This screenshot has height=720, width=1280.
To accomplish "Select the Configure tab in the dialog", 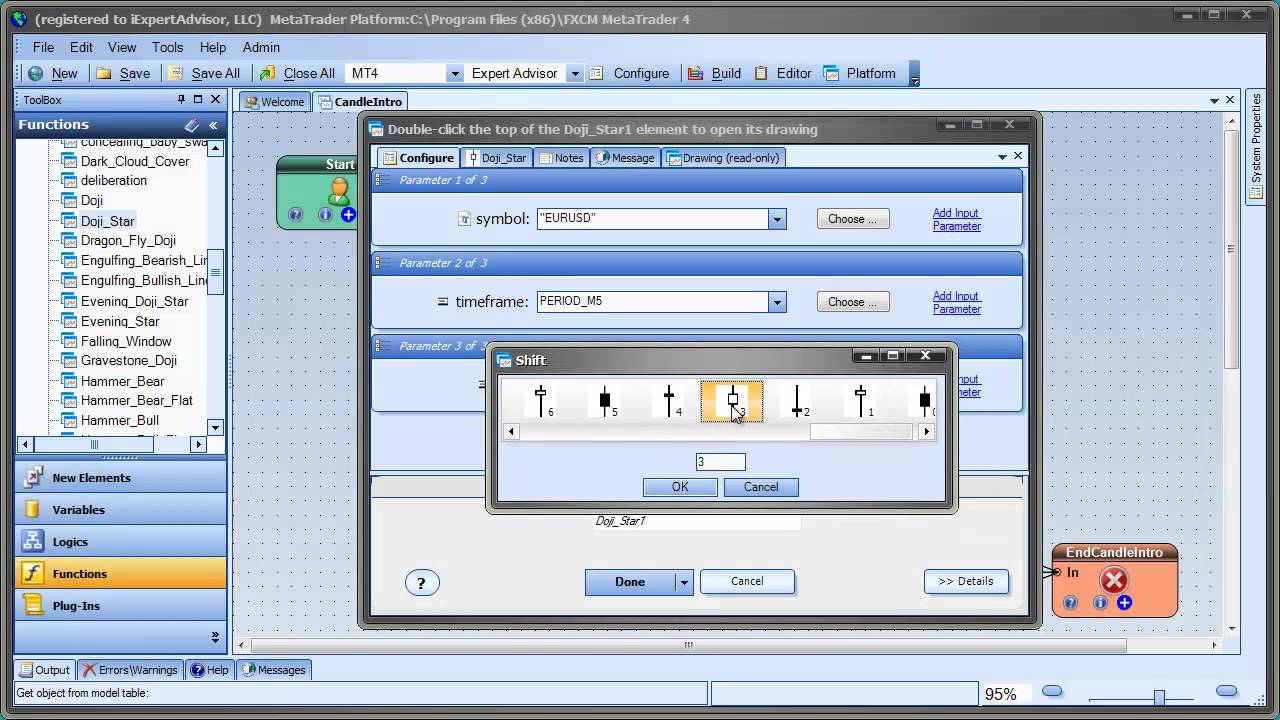I will 418,157.
